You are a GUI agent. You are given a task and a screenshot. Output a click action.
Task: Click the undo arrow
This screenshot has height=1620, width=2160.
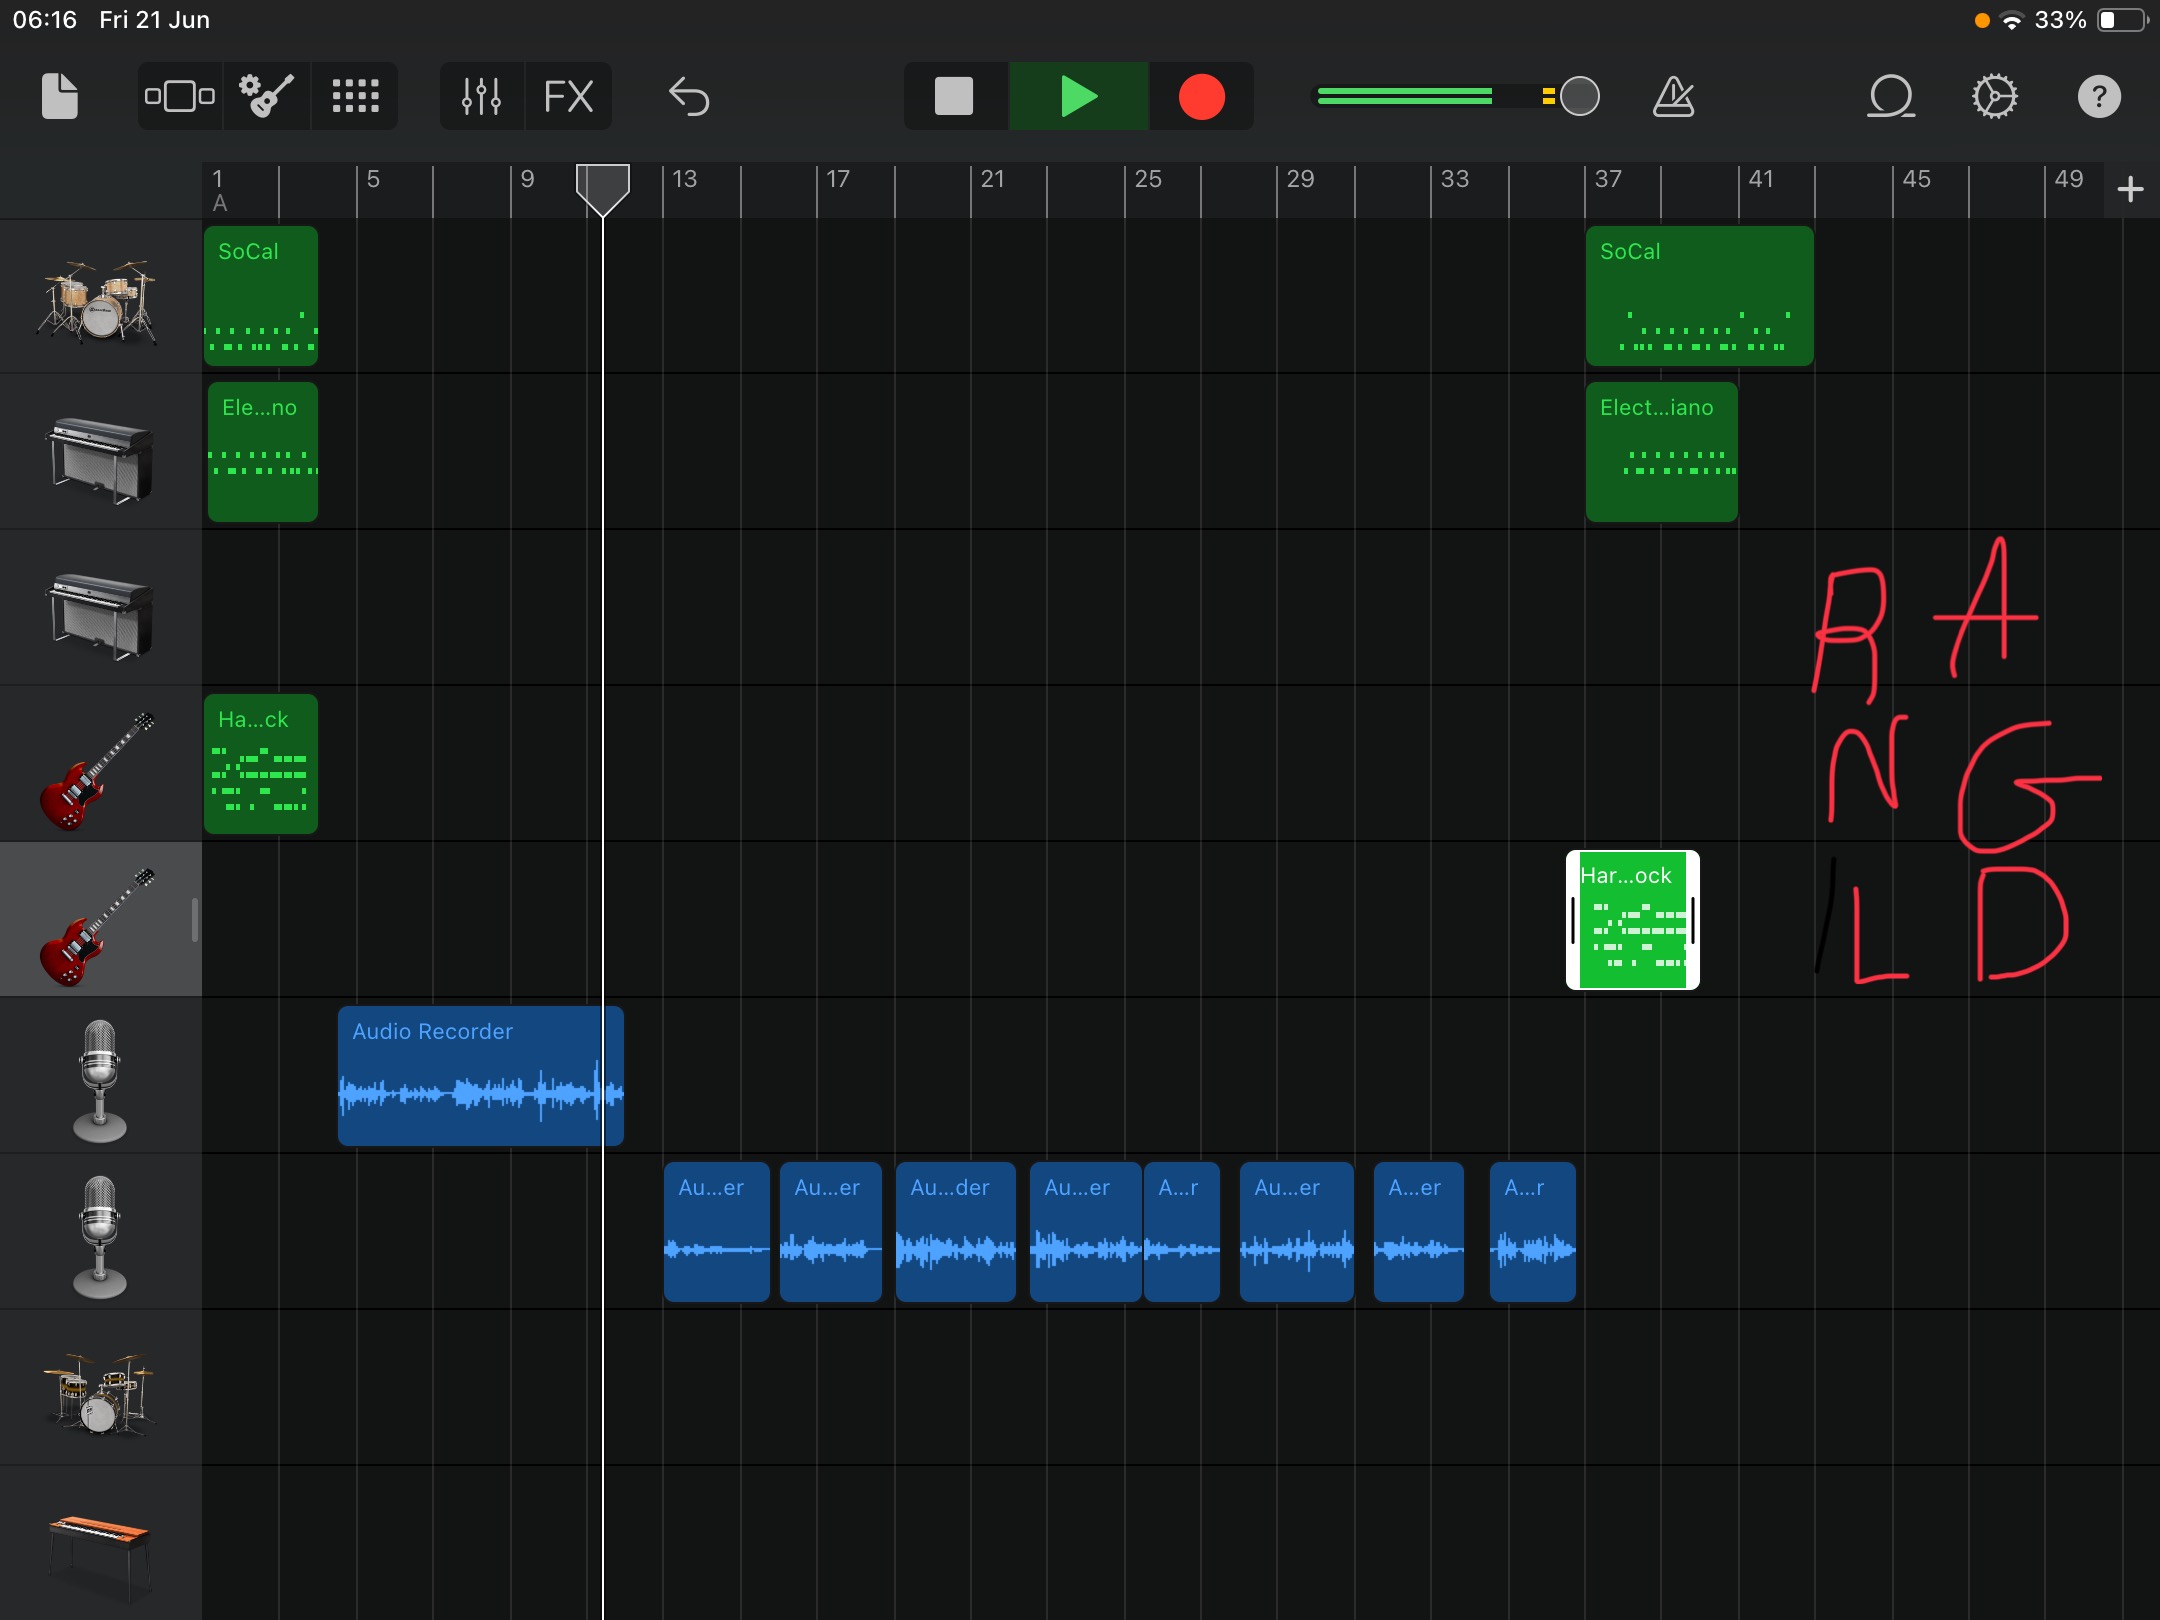[x=688, y=97]
